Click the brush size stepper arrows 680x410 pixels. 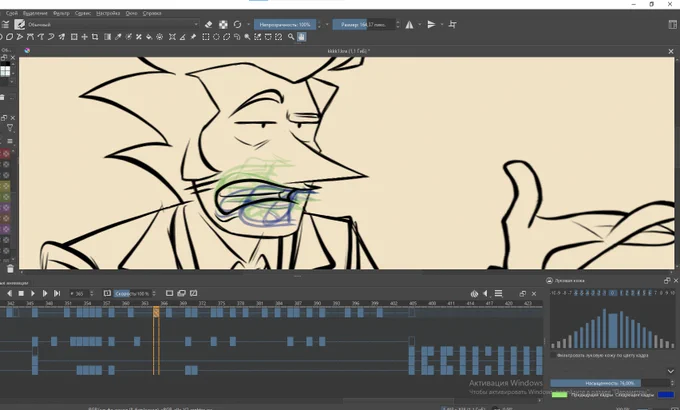coord(398,24)
